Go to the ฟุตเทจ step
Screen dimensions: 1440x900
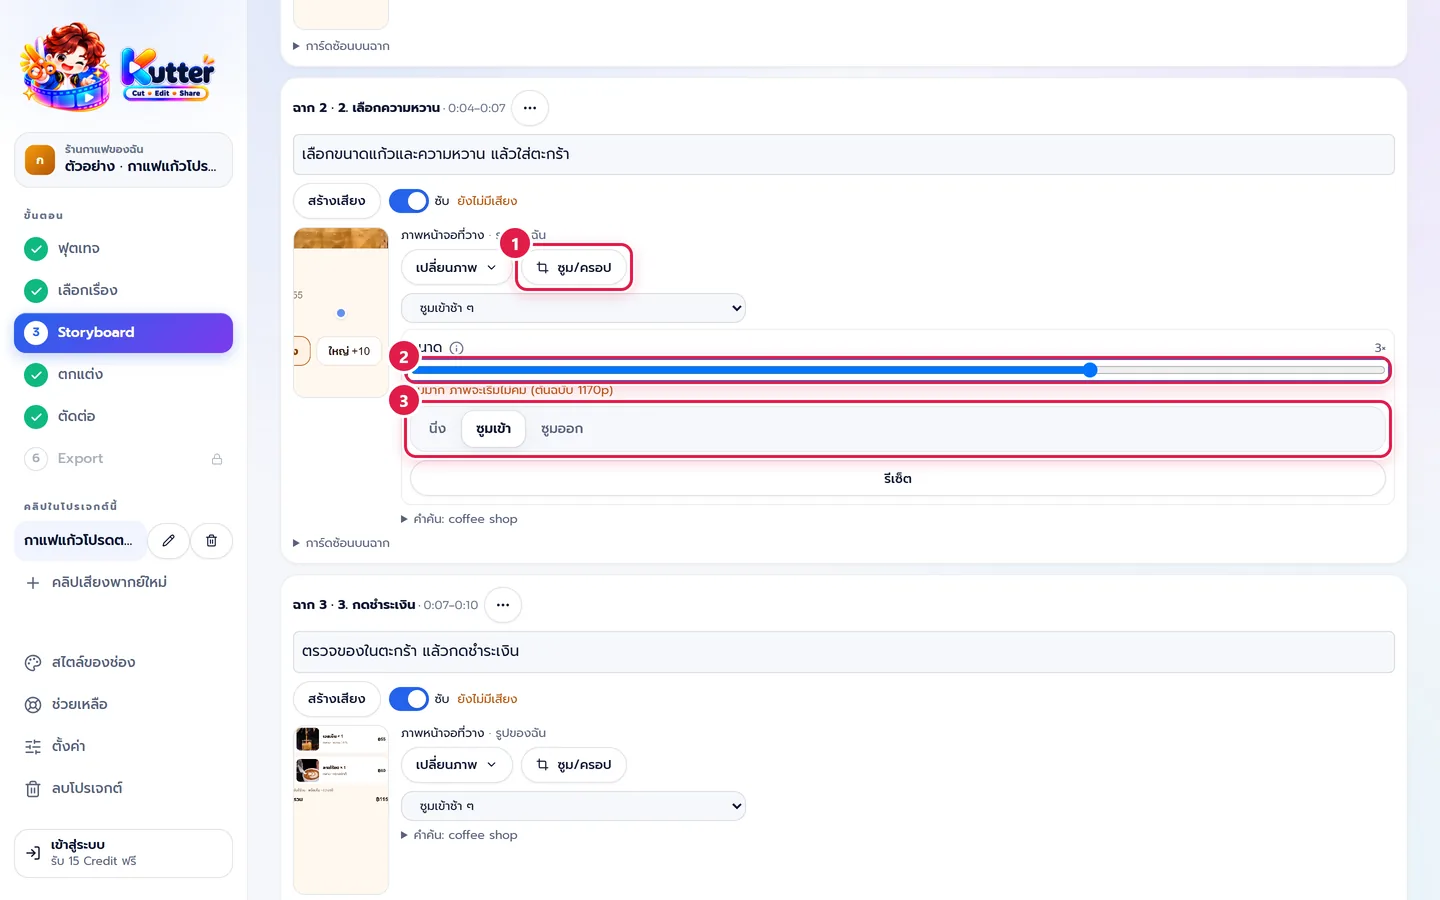[x=123, y=248]
